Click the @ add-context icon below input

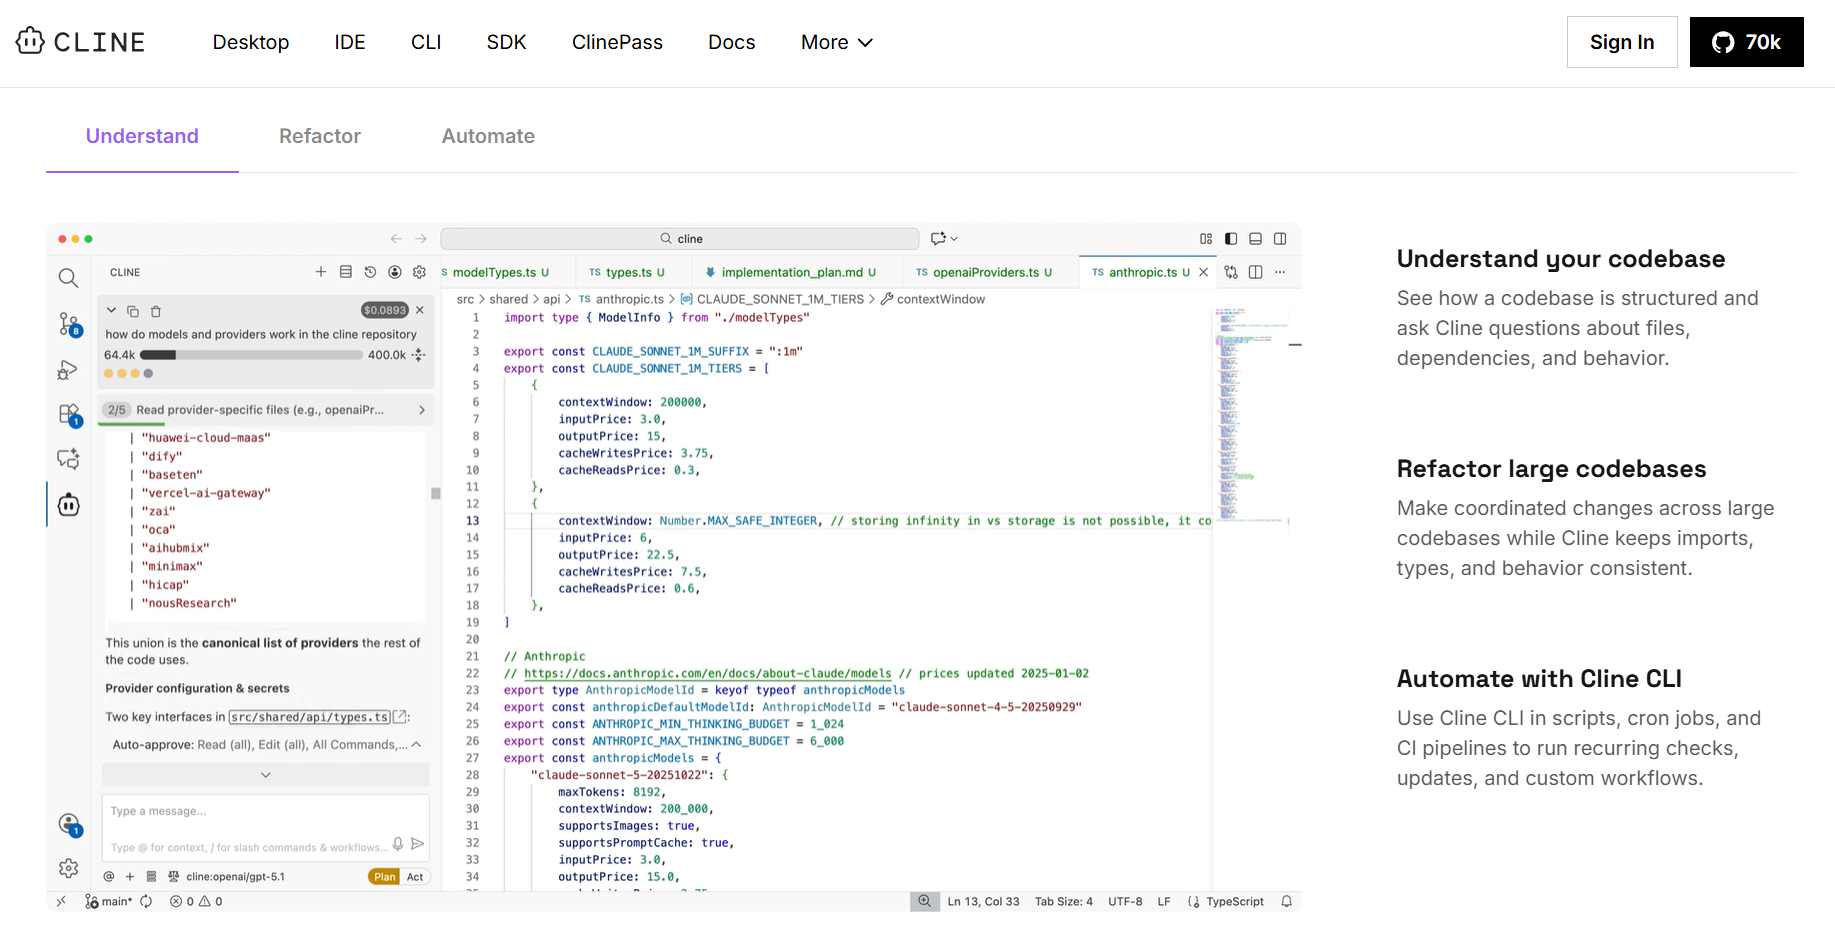pos(109,876)
